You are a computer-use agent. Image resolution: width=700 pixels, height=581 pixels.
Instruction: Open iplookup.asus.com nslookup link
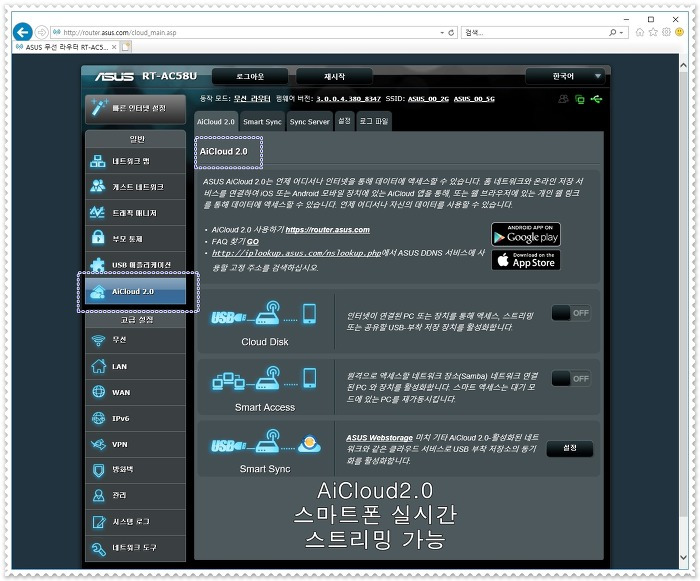[296, 253]
